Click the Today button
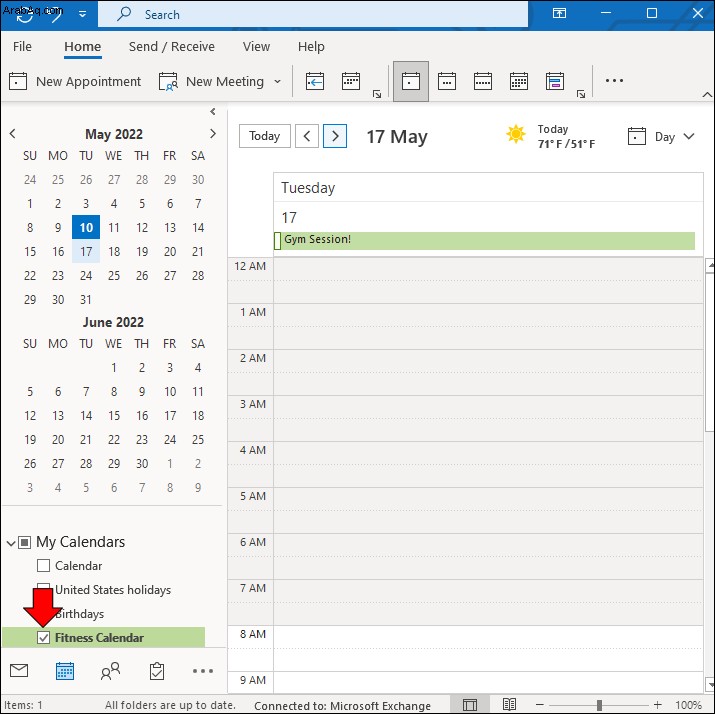Screen dimensions: 715x714 pyautogui.click(x=264, y=136)
